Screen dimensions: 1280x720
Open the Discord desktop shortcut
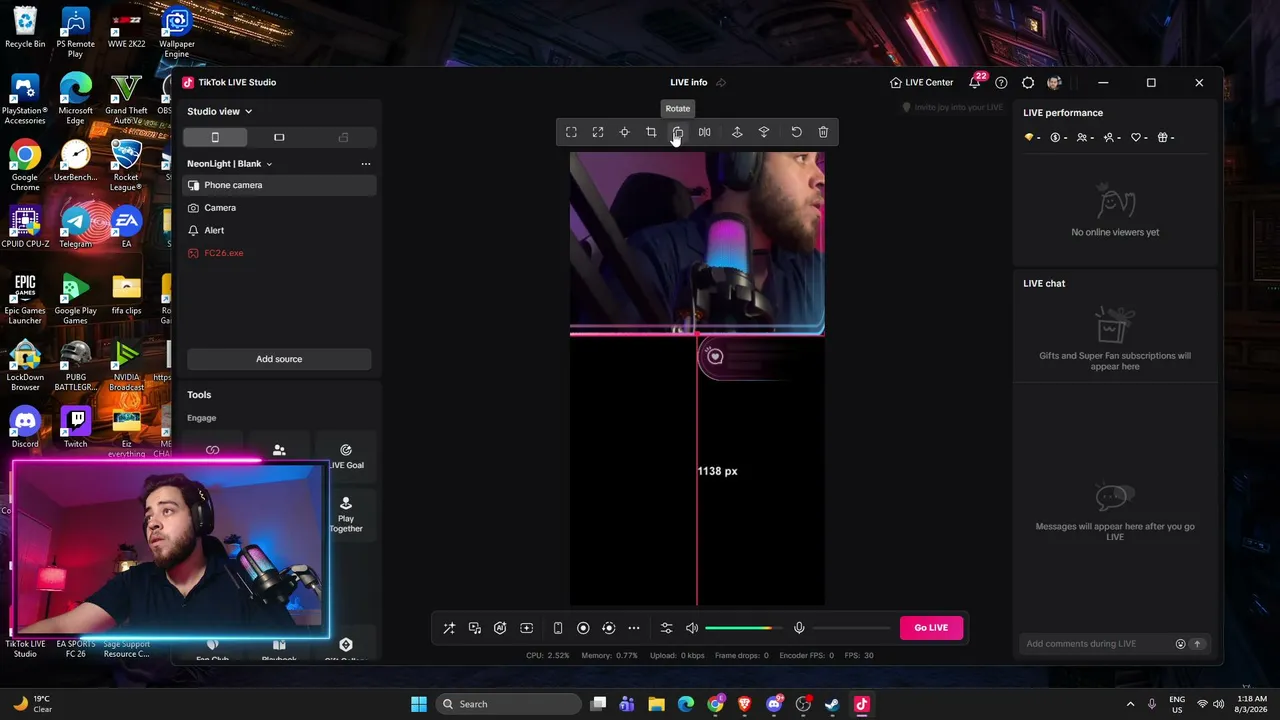click(25, 427)
